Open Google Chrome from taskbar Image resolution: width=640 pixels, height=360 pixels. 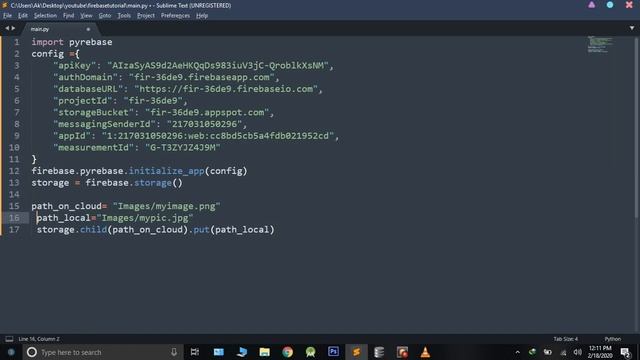click(287, 352)
